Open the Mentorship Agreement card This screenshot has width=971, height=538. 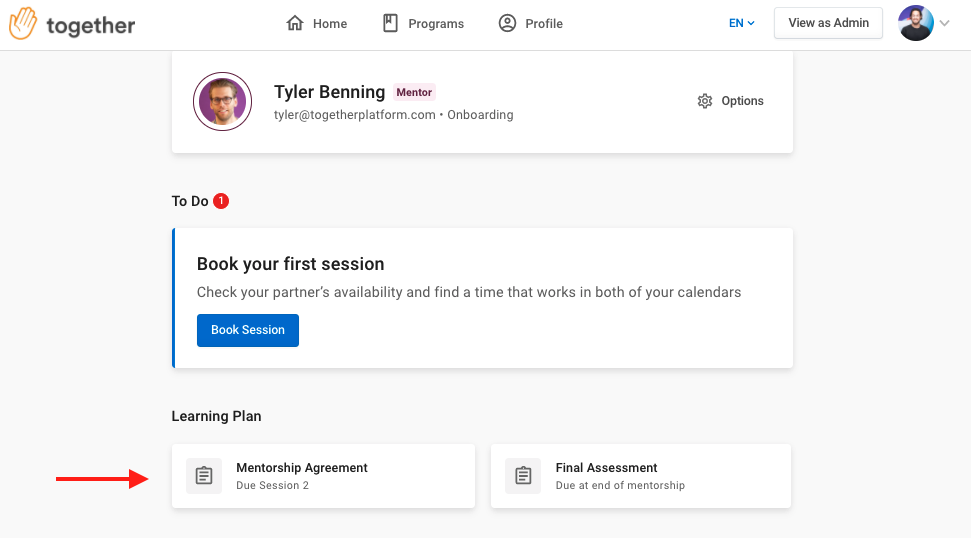tap(323, 476)
